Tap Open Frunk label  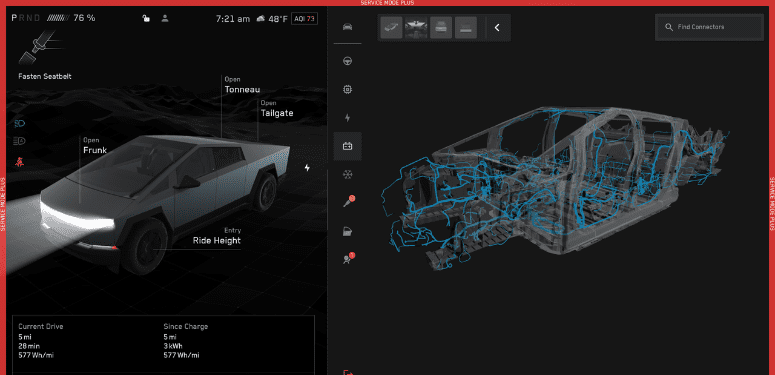95,146
